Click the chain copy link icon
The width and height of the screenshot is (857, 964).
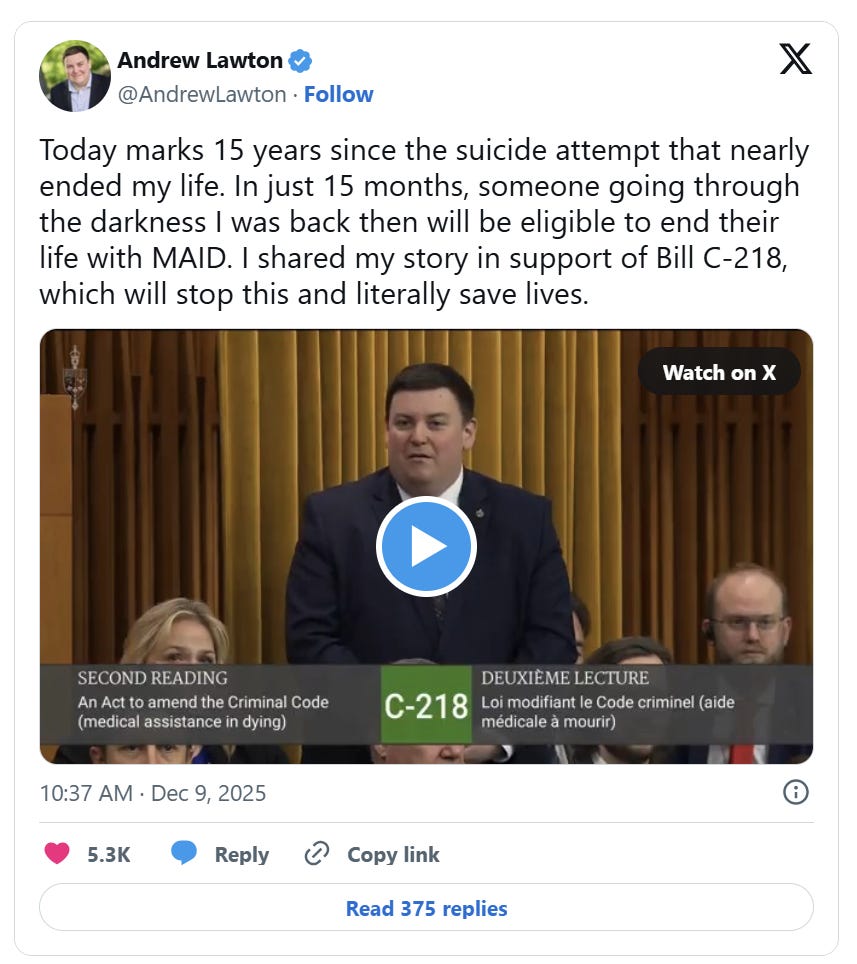click(x=317, y=854)
